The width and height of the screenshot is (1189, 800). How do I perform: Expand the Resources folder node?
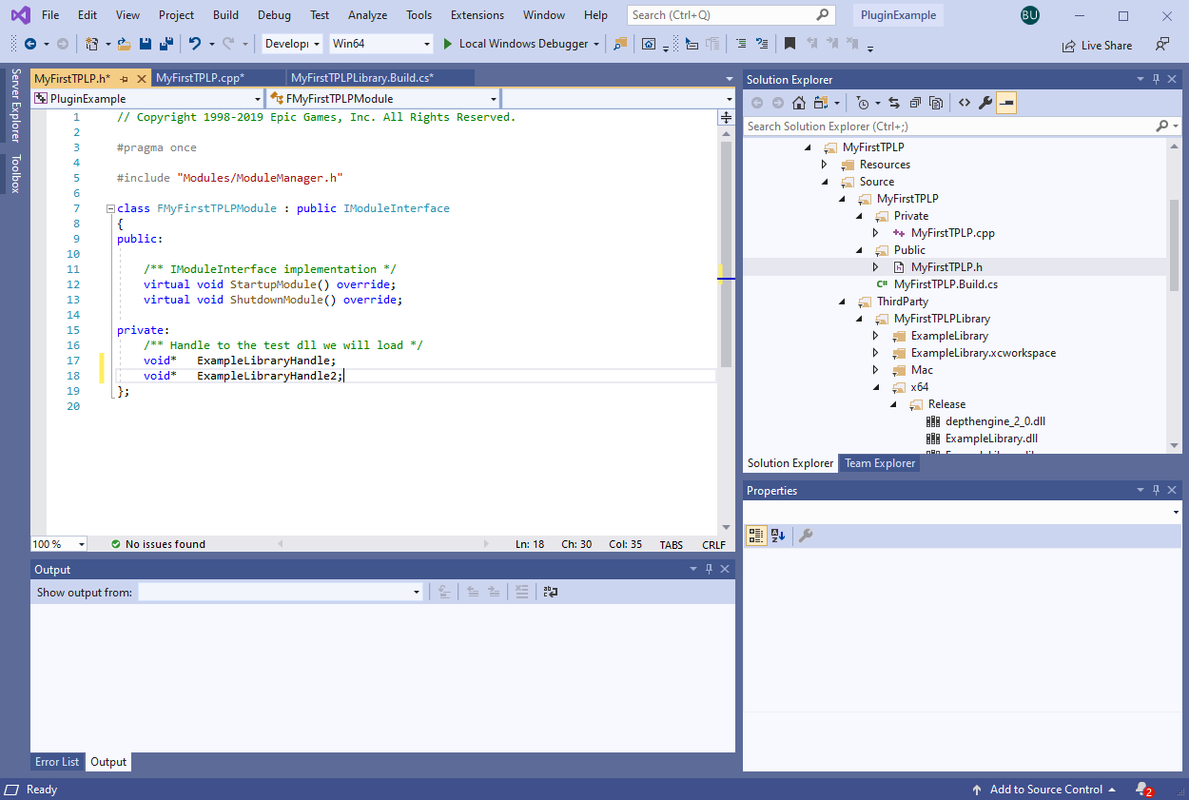(824, 165)
